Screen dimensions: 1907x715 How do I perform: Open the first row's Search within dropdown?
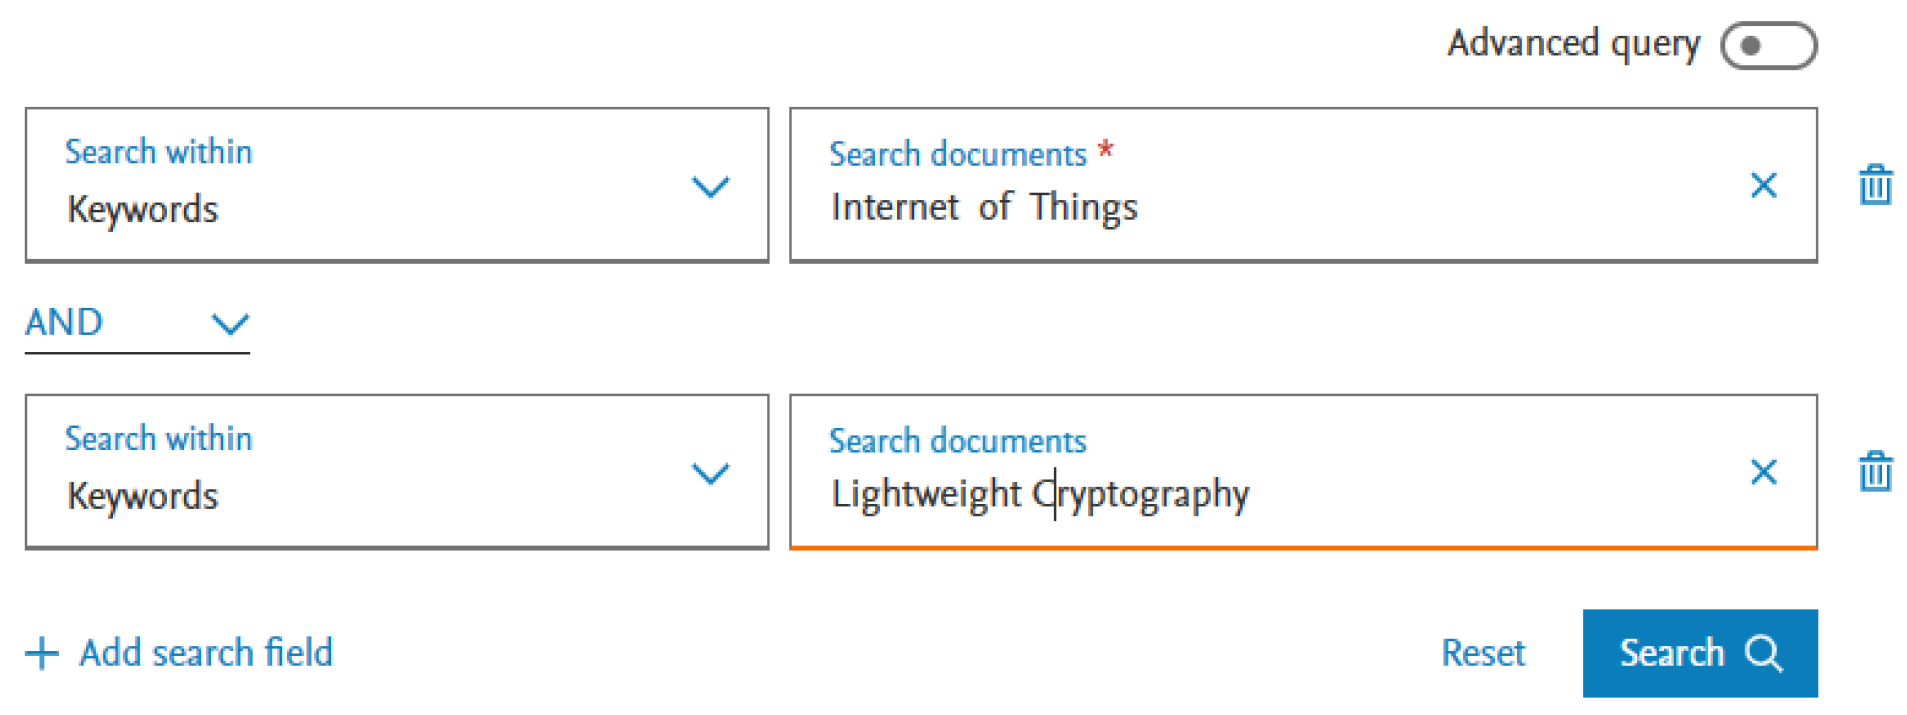point(396,185)
